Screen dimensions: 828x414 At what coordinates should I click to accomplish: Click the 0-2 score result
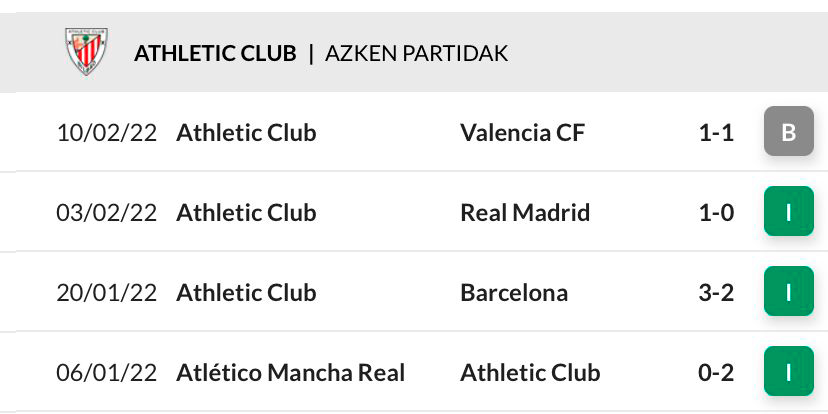716,373
